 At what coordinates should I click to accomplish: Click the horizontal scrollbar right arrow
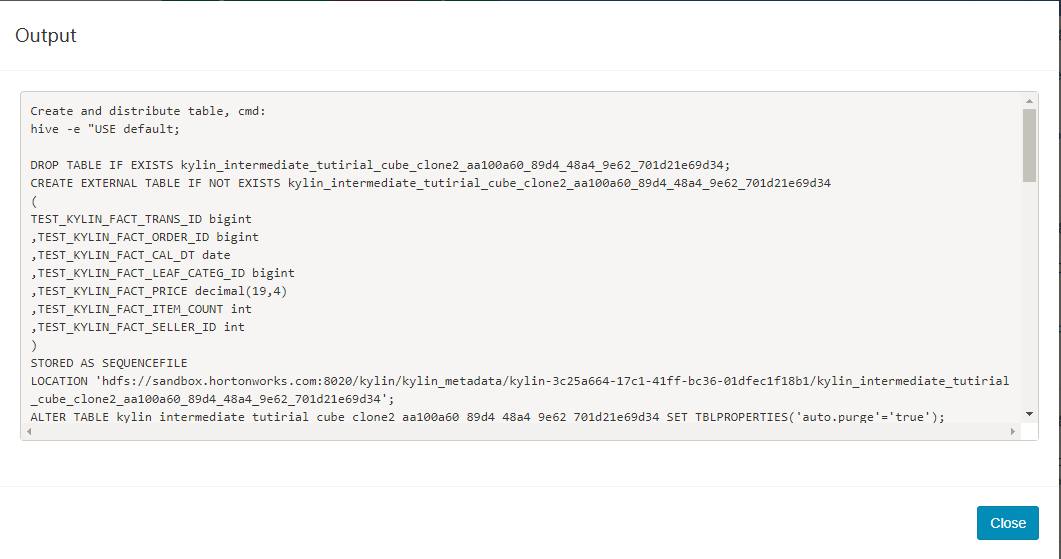(1012, 432)
